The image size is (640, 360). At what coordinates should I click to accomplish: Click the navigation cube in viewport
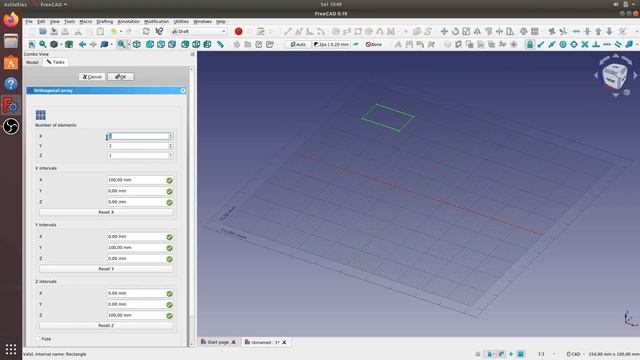(615, 76)
